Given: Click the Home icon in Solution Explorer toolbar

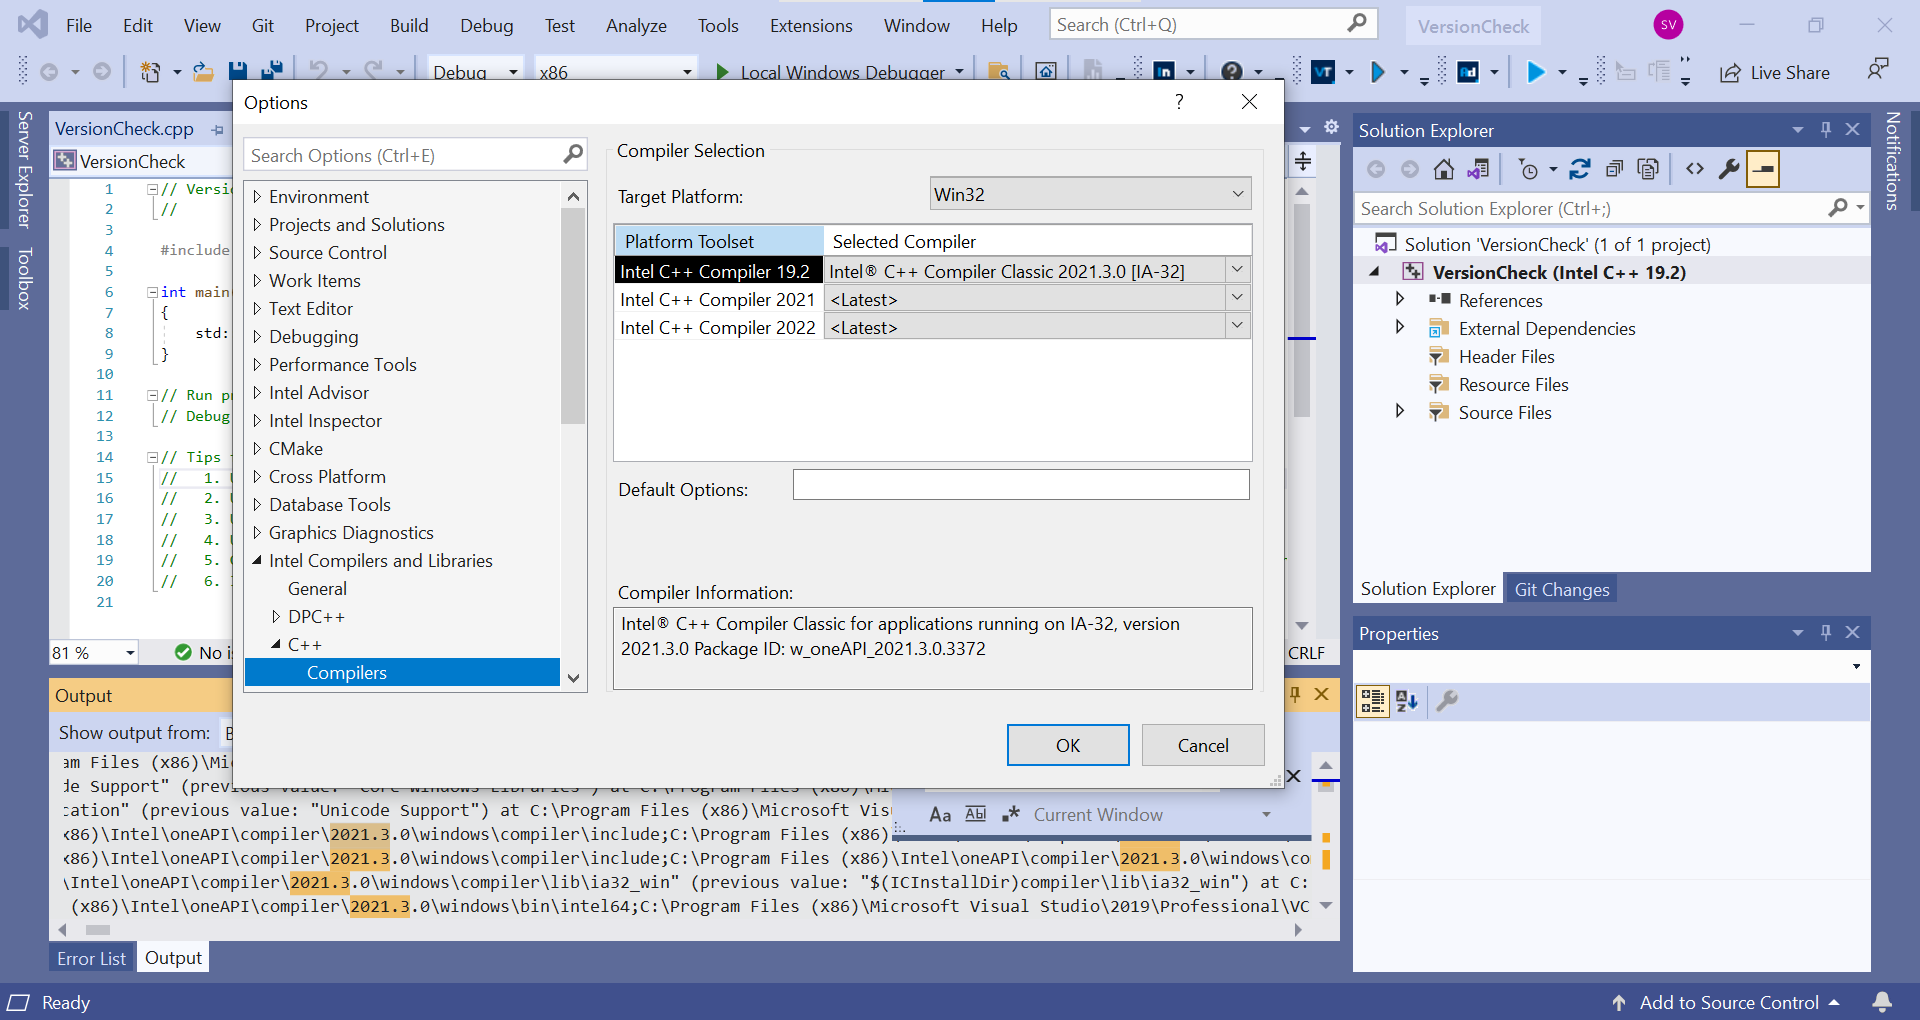Looking at the screenshot, I should (1443, 168).
